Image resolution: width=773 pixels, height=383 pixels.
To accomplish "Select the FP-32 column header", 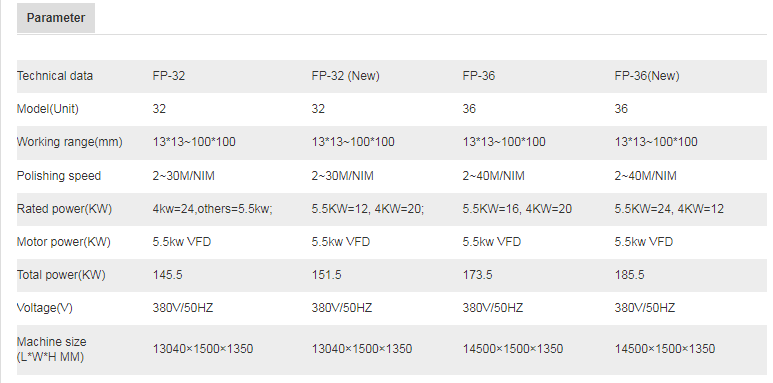I will 169,76.
